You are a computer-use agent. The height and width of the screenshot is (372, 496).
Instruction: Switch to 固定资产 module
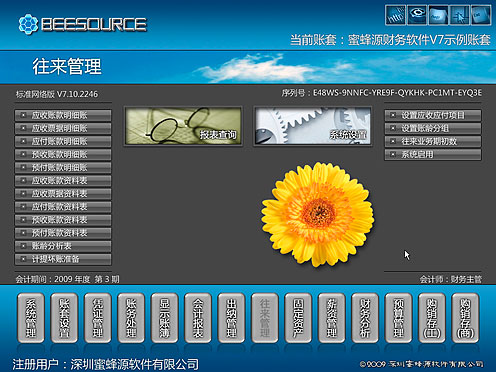[x=298, y=318]
